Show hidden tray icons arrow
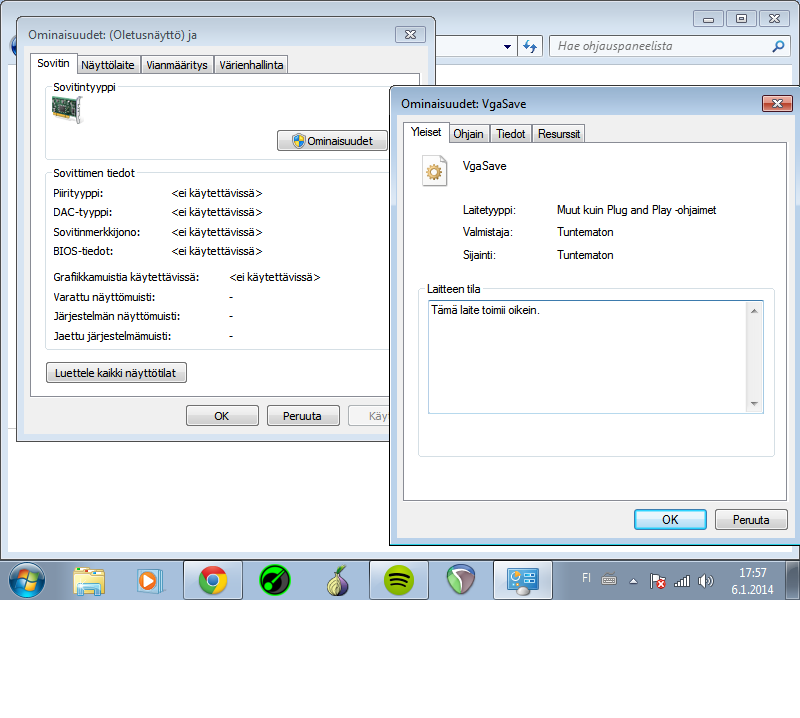The image size is (800, 718). [633, 581]
